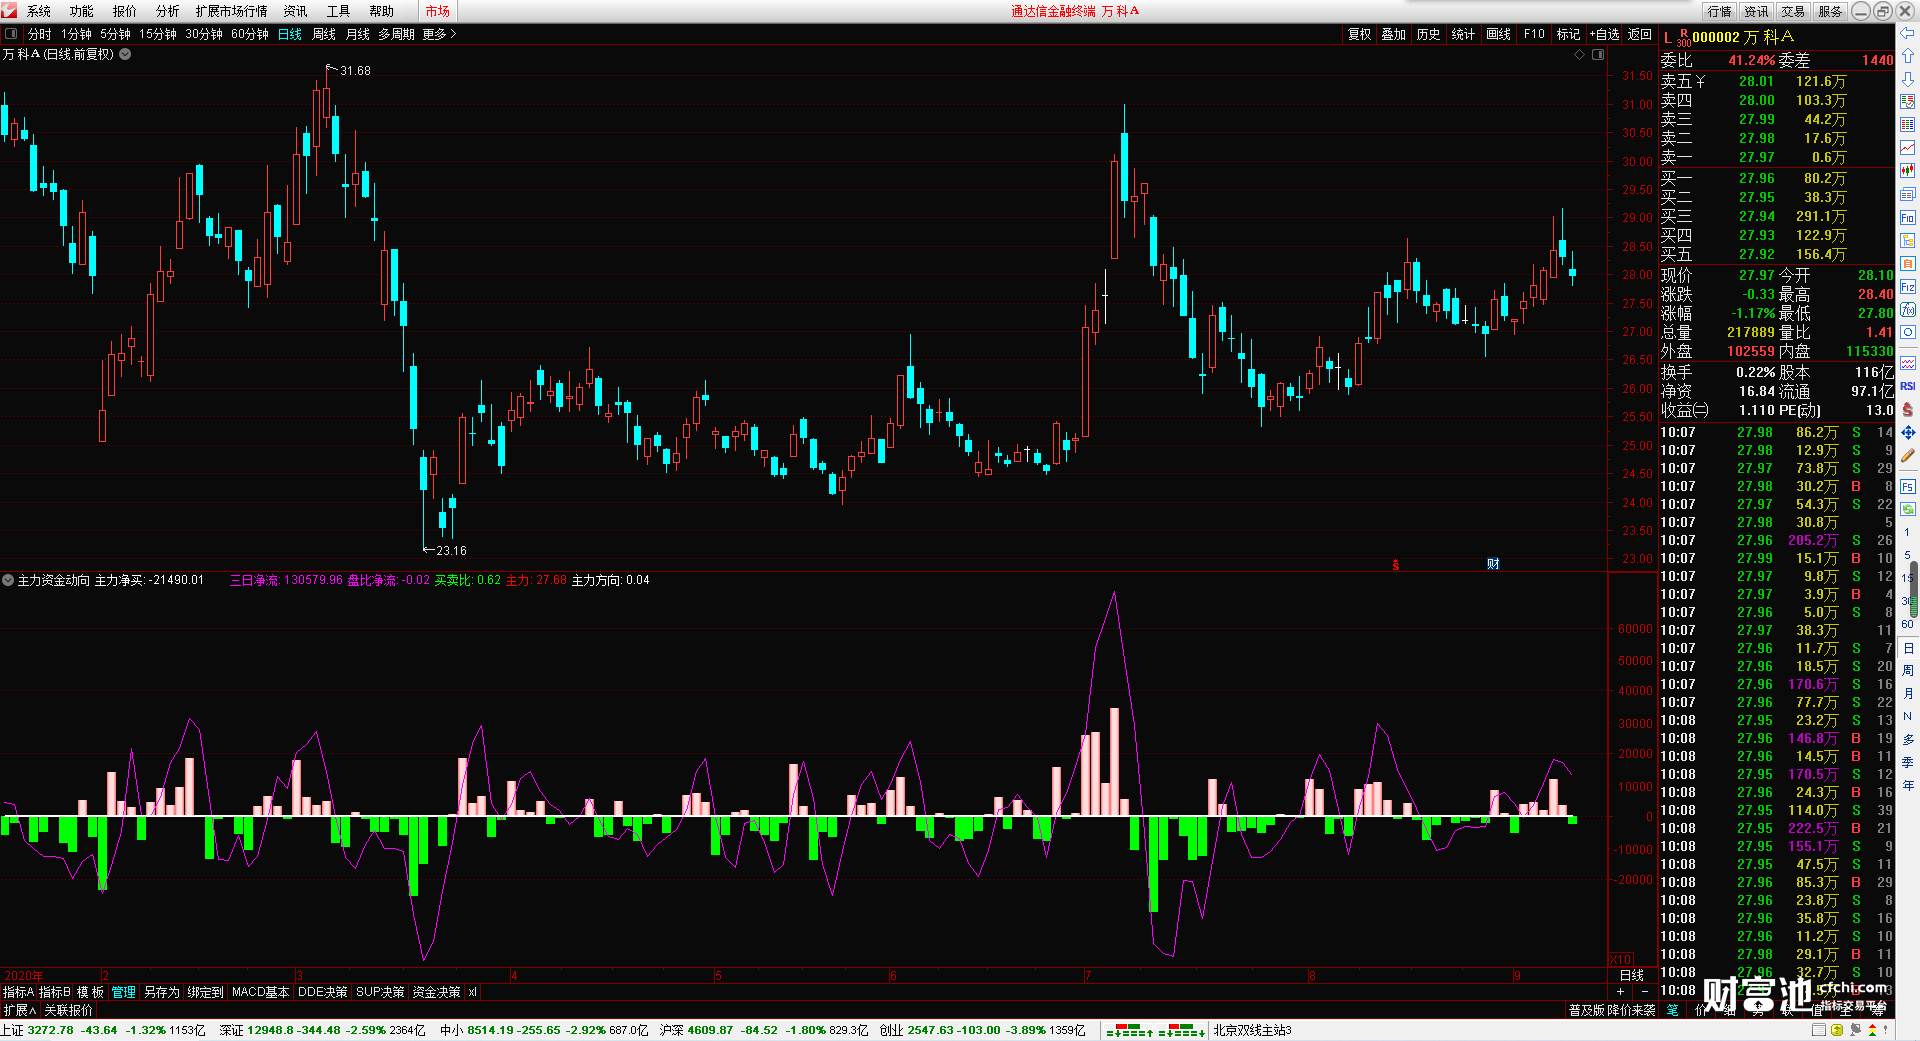
Task: Open the 主力资金动向 indicator dropdown arrow
Action: click(x=8, y=580)
